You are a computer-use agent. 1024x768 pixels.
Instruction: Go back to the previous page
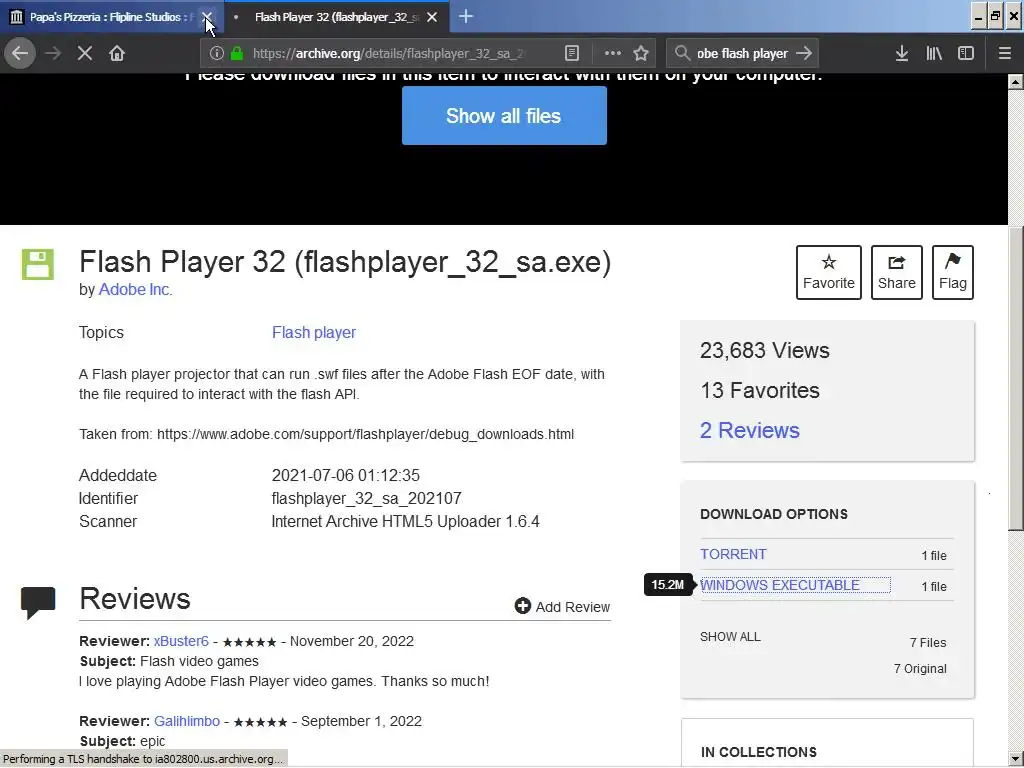point(20,53)
